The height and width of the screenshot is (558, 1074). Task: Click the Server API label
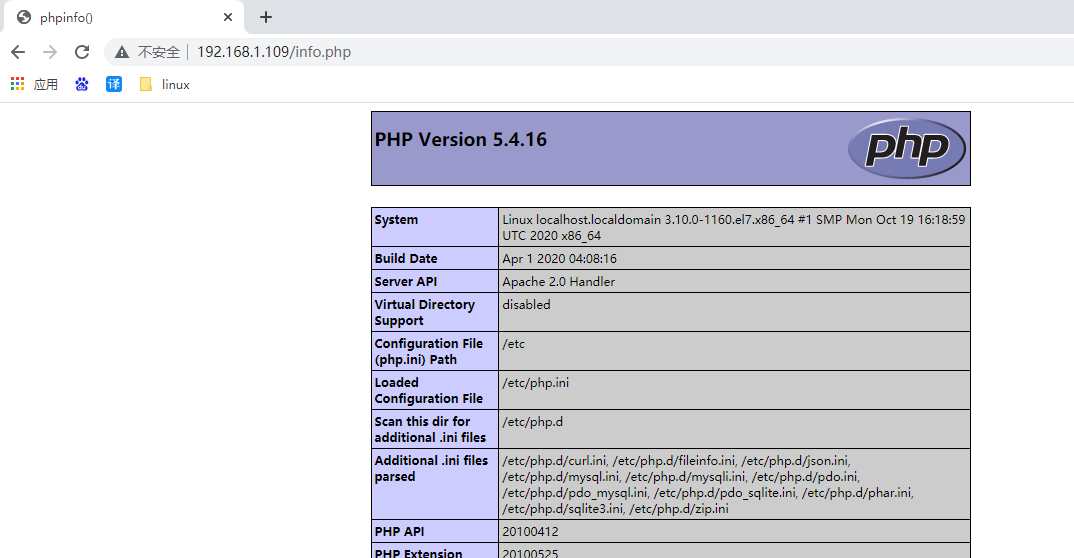[x=405, y=281]
